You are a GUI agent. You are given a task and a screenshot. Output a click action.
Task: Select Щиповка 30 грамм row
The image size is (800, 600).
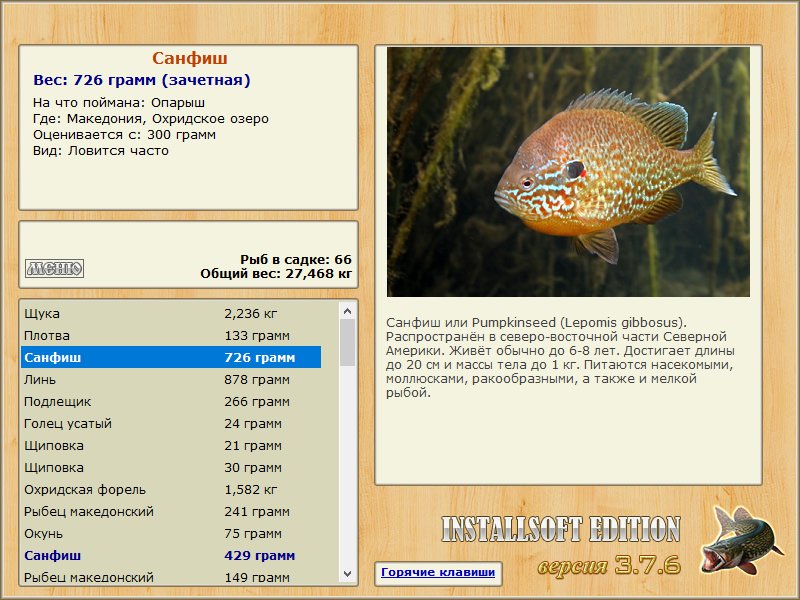171,467
